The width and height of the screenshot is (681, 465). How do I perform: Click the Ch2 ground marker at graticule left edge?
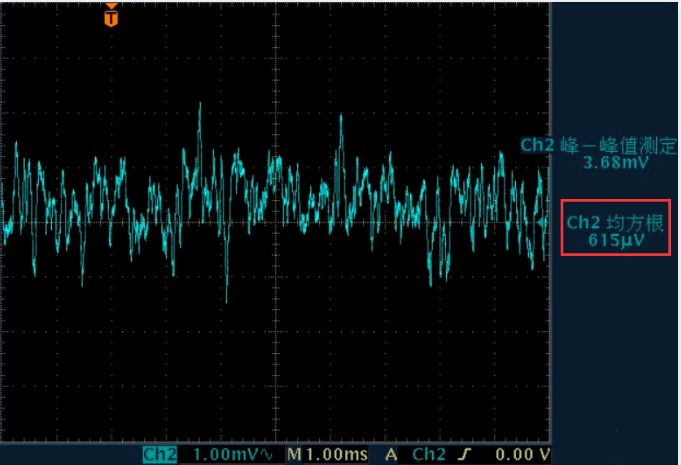pyautogui.click(x=5, y=222)
